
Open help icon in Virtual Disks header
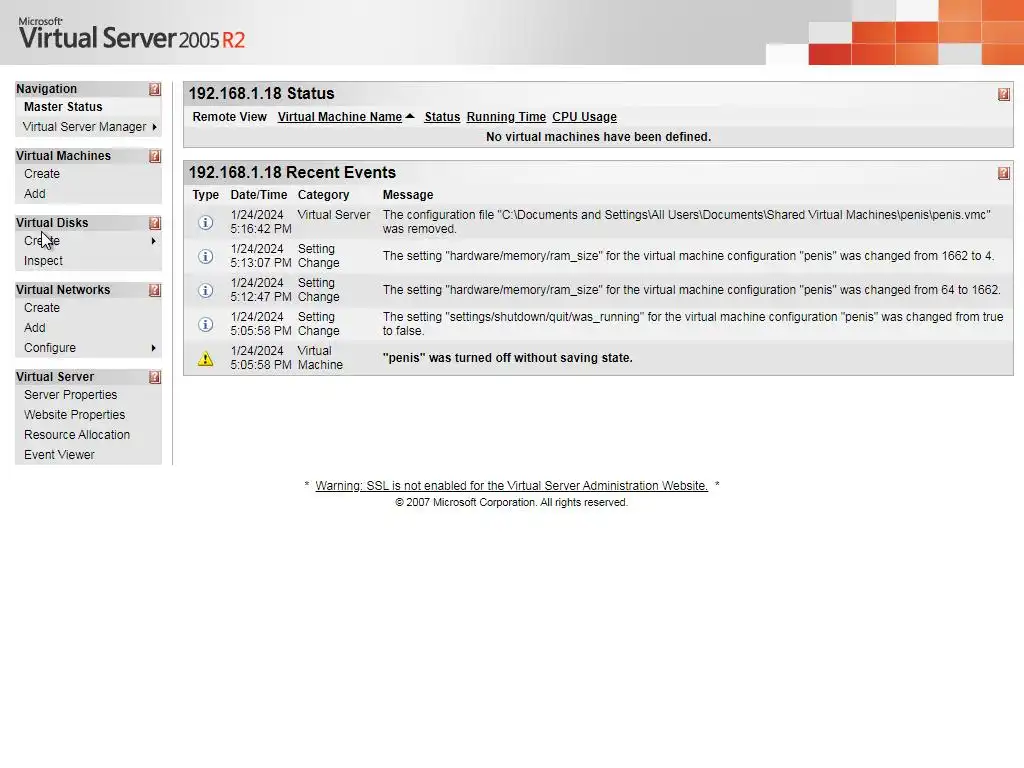point(155,223)
